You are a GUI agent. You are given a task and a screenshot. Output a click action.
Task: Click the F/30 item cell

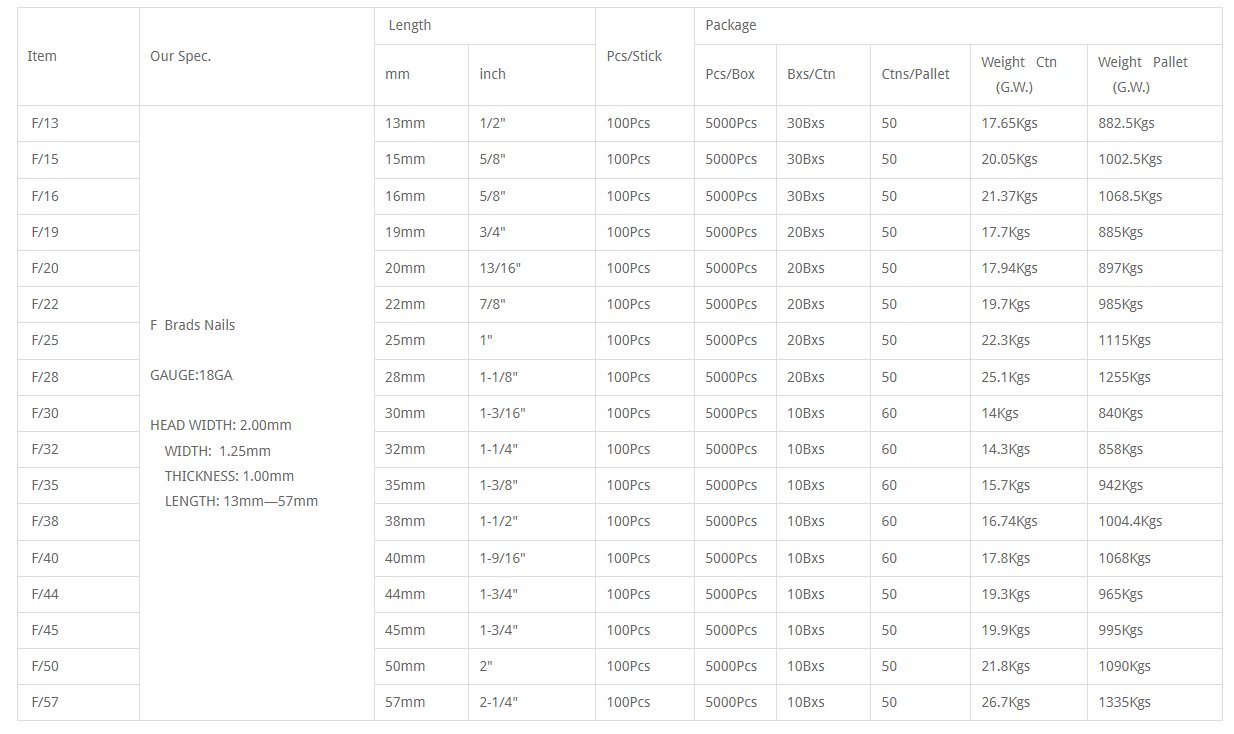(x=78, y=413)
